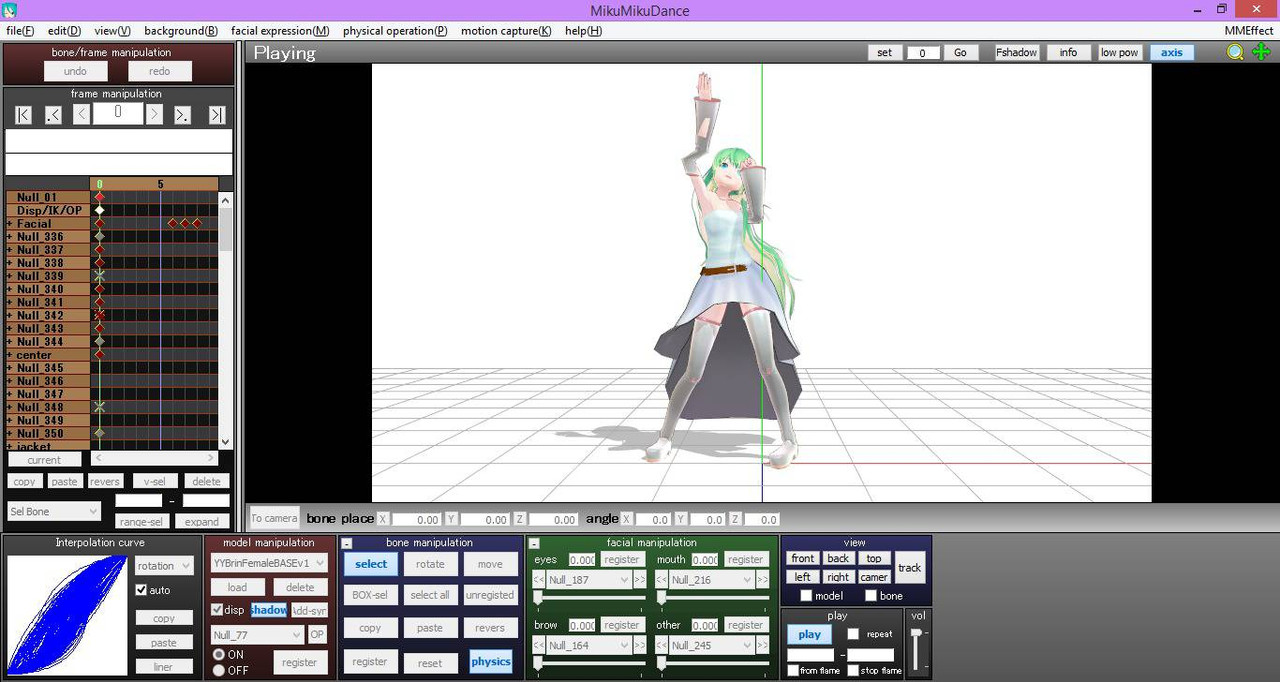Open the Sel Bone dropdown

[x=54, y=512]
